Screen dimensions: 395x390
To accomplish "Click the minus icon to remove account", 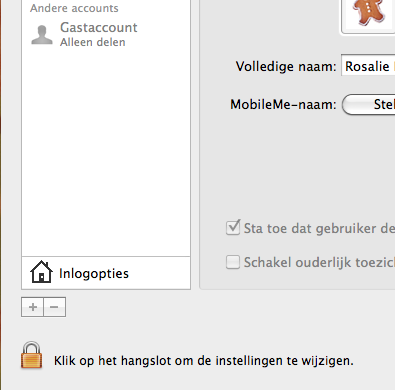I will 54,307.
